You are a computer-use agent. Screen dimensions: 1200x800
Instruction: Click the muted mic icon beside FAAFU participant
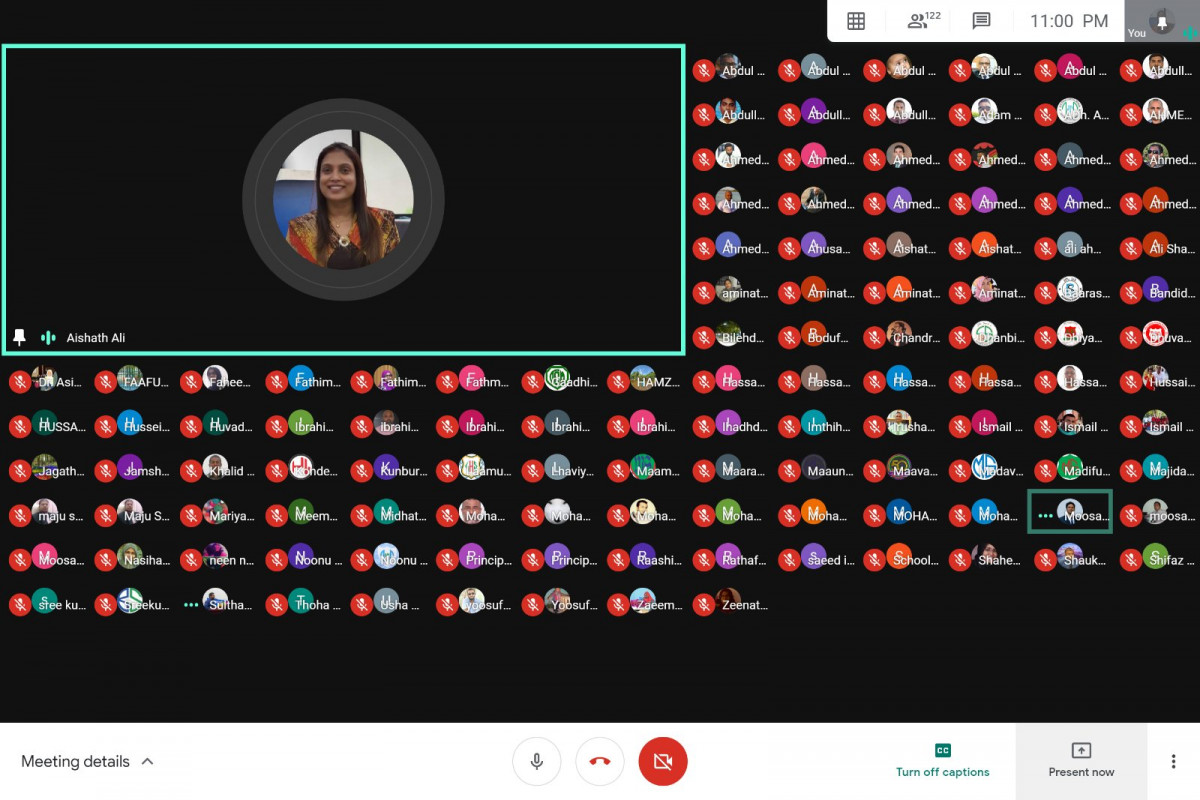(105, 382)
